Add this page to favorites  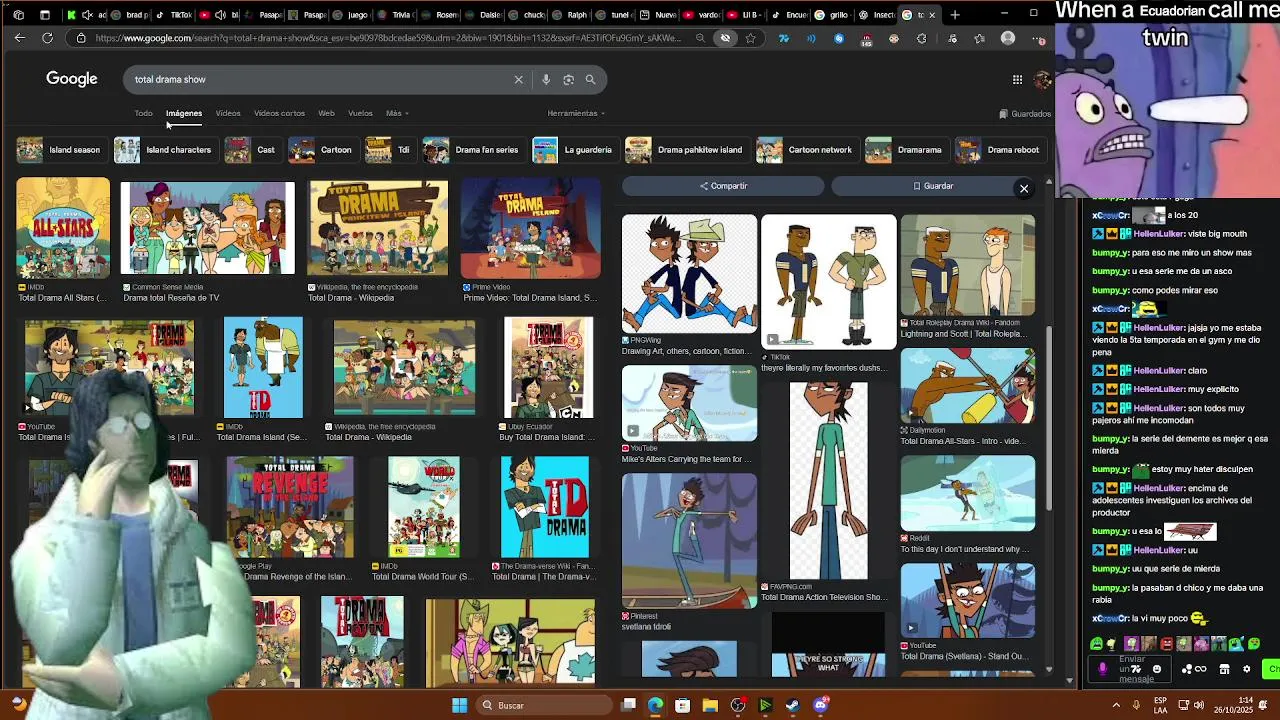tap(750, 38)
